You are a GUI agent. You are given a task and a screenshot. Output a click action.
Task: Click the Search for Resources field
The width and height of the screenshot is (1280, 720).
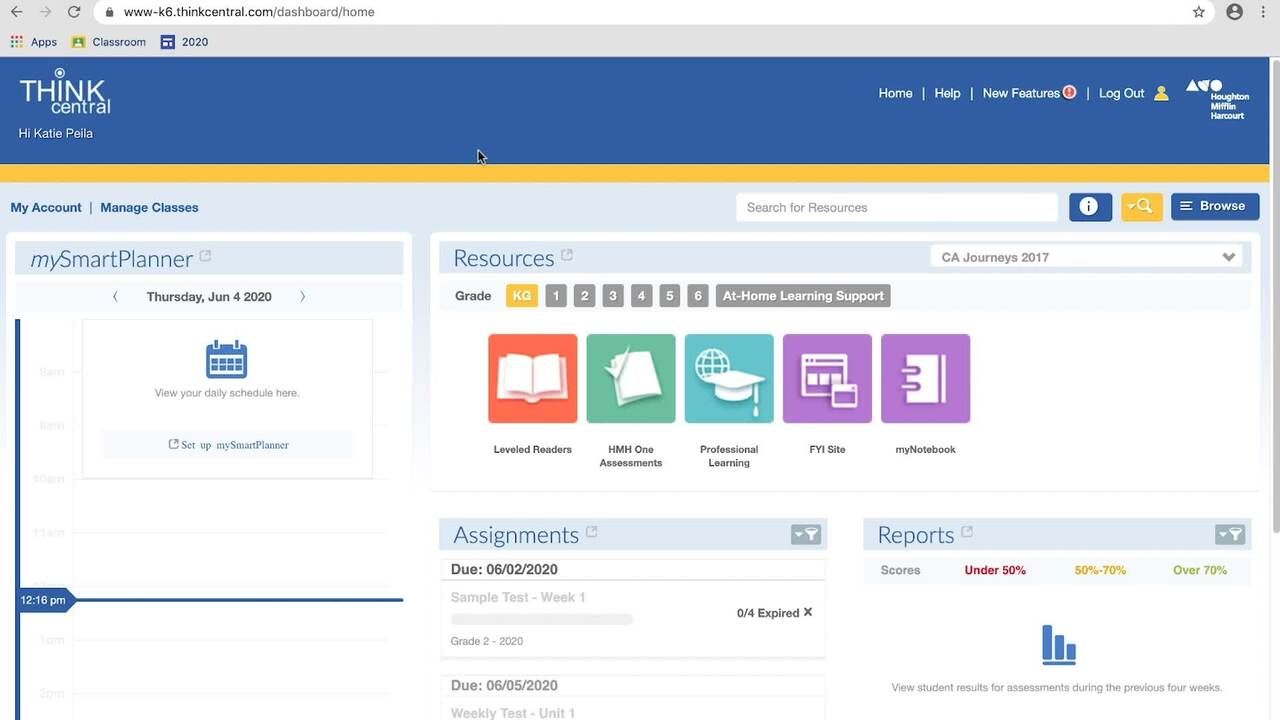897,207
